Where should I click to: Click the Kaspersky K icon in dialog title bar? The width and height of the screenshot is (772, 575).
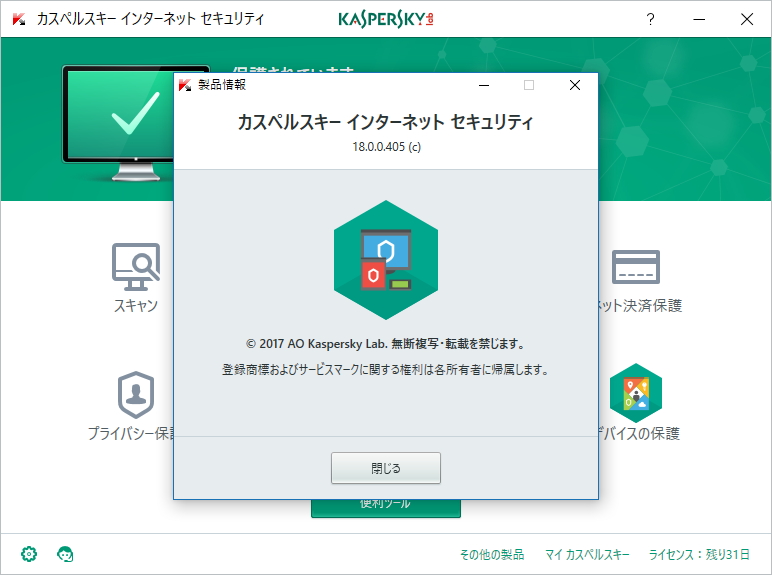tap(185, 85)
